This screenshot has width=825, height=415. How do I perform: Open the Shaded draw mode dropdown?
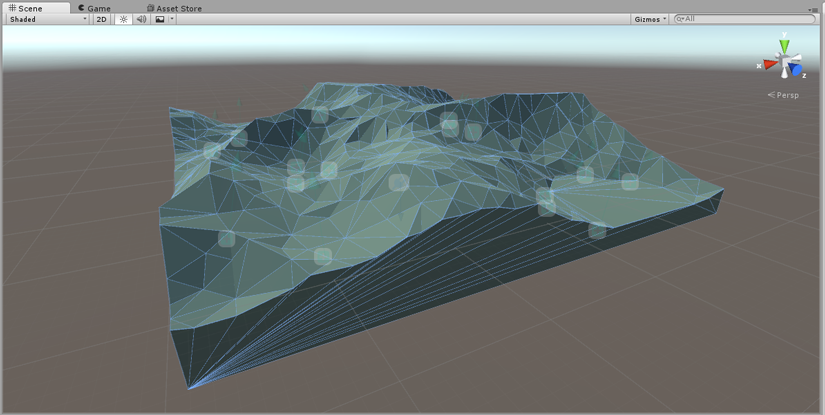click(x=47, y=19)
